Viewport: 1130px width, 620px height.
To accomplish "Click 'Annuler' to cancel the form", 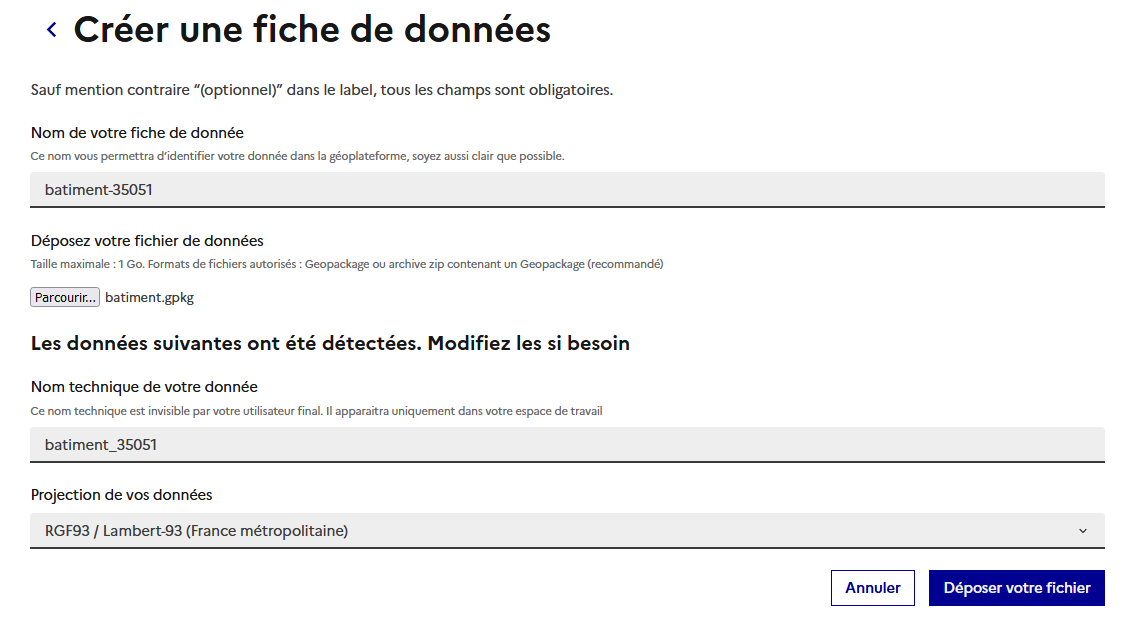I will pos(872,588).
